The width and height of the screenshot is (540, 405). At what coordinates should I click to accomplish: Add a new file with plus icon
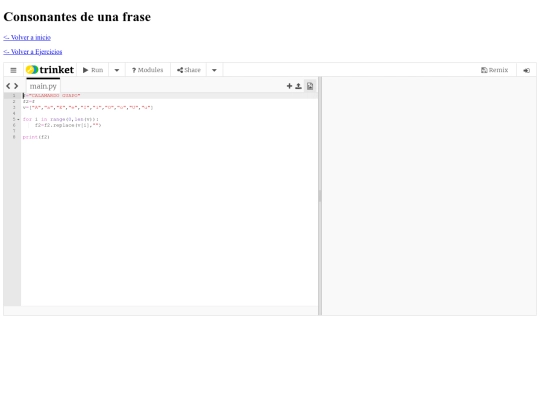point(289,86)
